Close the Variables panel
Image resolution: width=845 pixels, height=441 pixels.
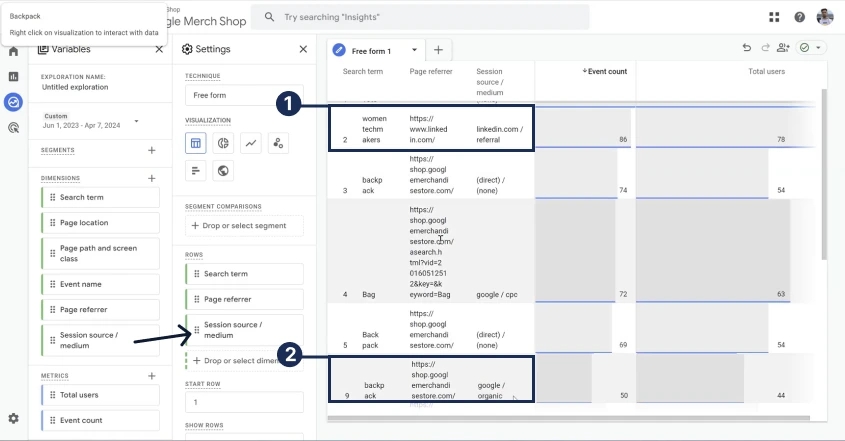tap(159, 49)
